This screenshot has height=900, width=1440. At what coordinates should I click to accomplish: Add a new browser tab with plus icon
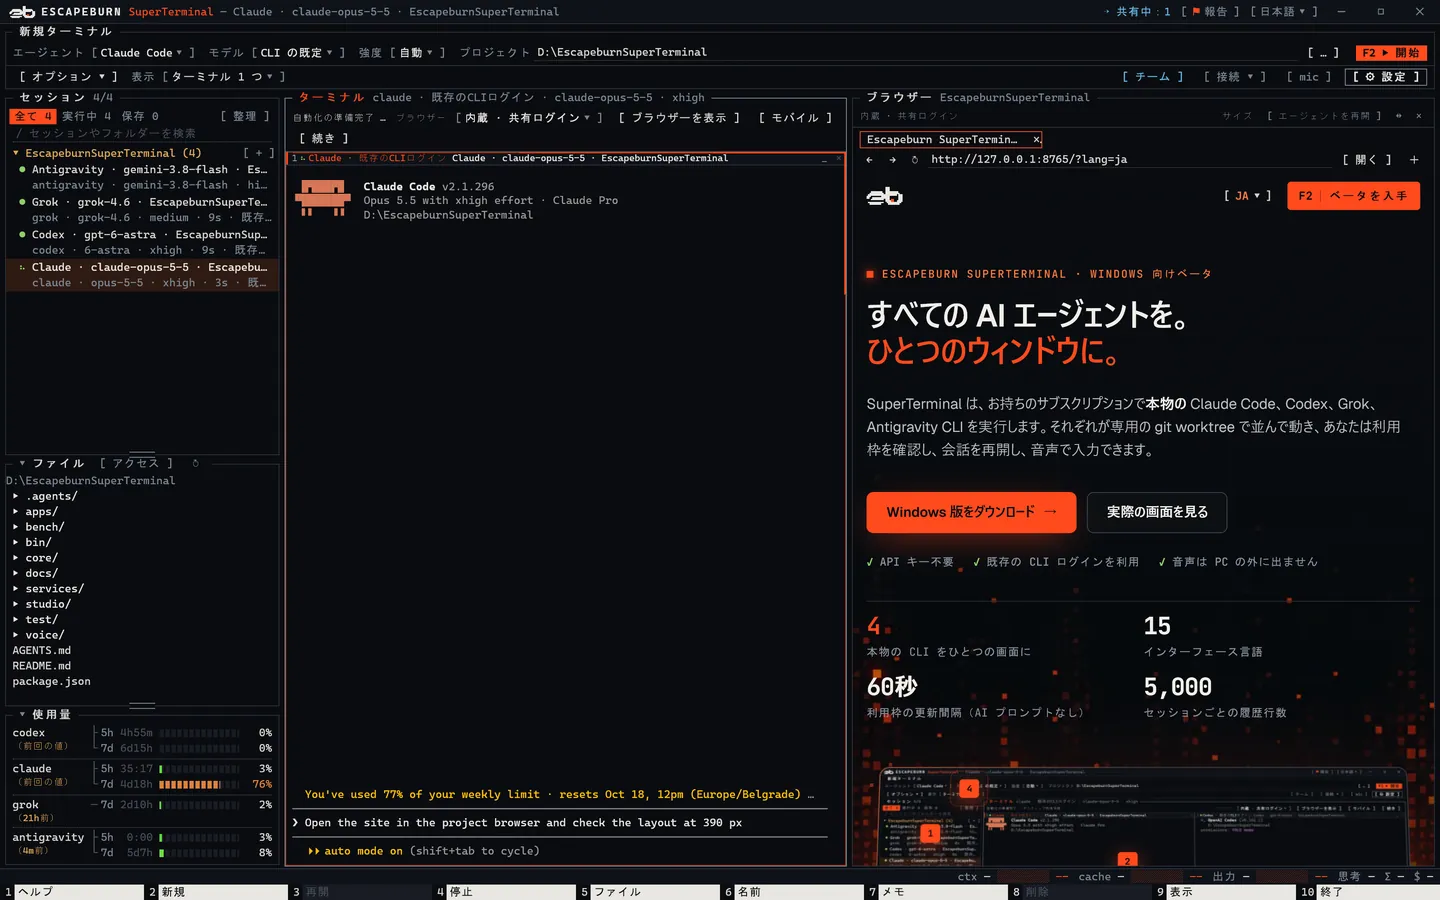point(1414,160)
